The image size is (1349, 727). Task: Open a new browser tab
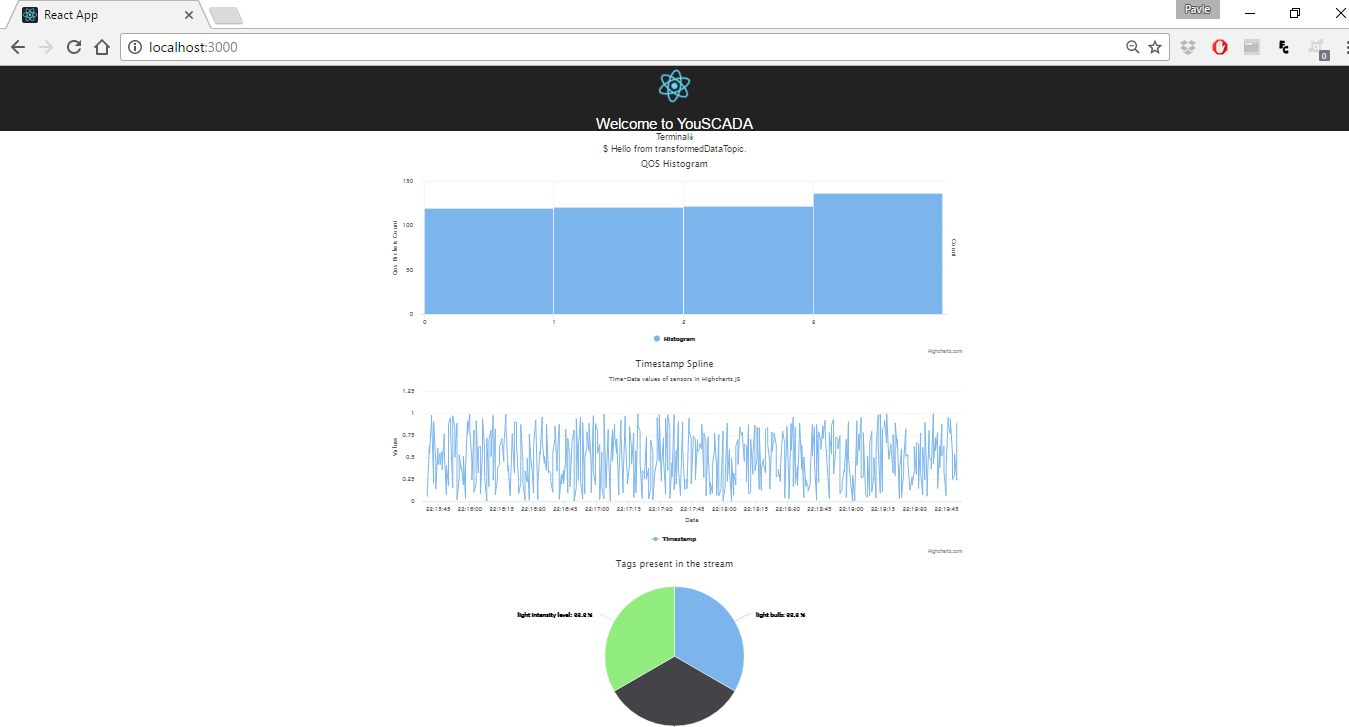tap(226, 15)
